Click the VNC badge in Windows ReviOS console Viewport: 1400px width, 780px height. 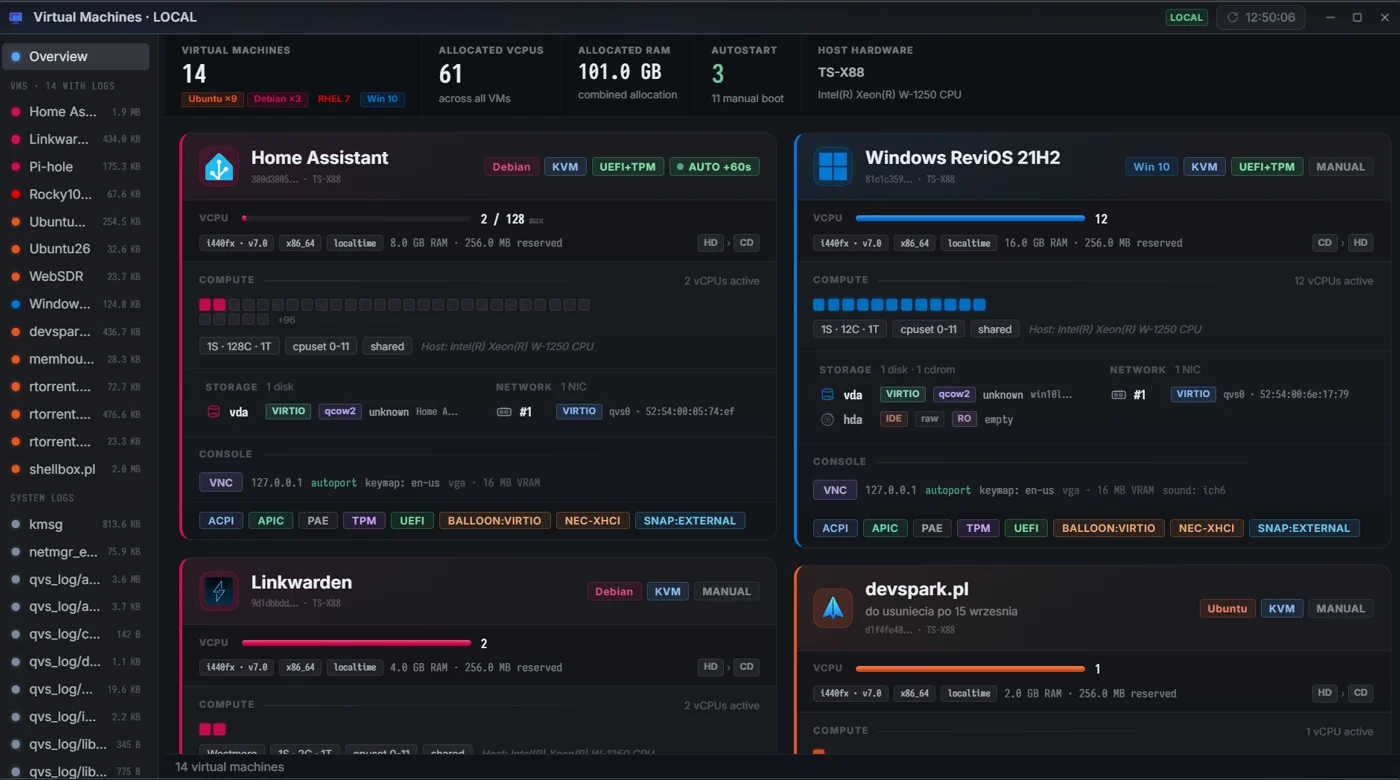835,490
